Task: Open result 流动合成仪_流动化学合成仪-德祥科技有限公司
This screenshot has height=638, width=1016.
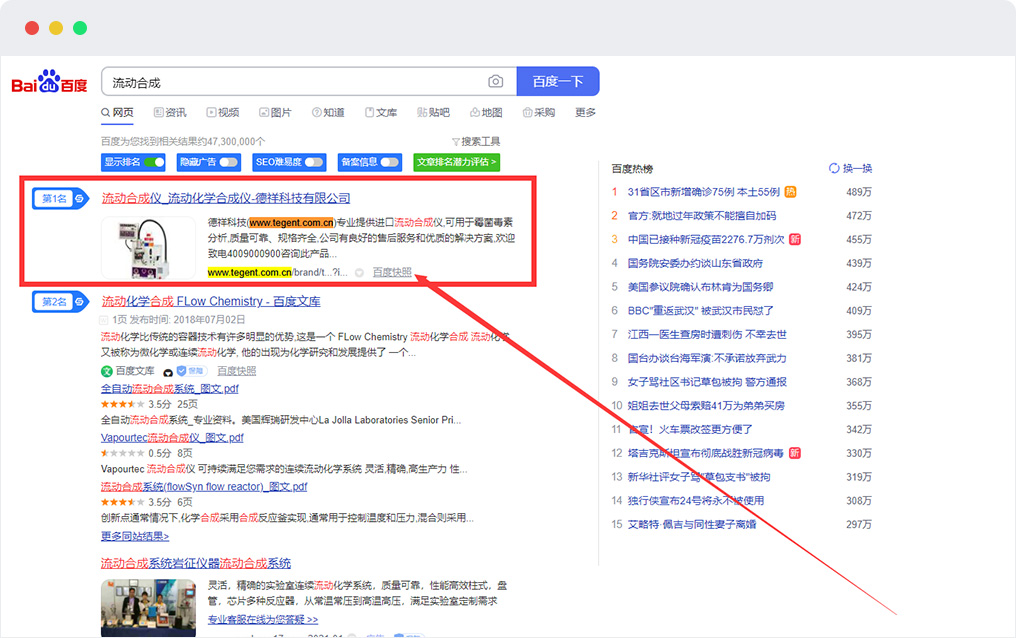Action: tap(226, 198)
